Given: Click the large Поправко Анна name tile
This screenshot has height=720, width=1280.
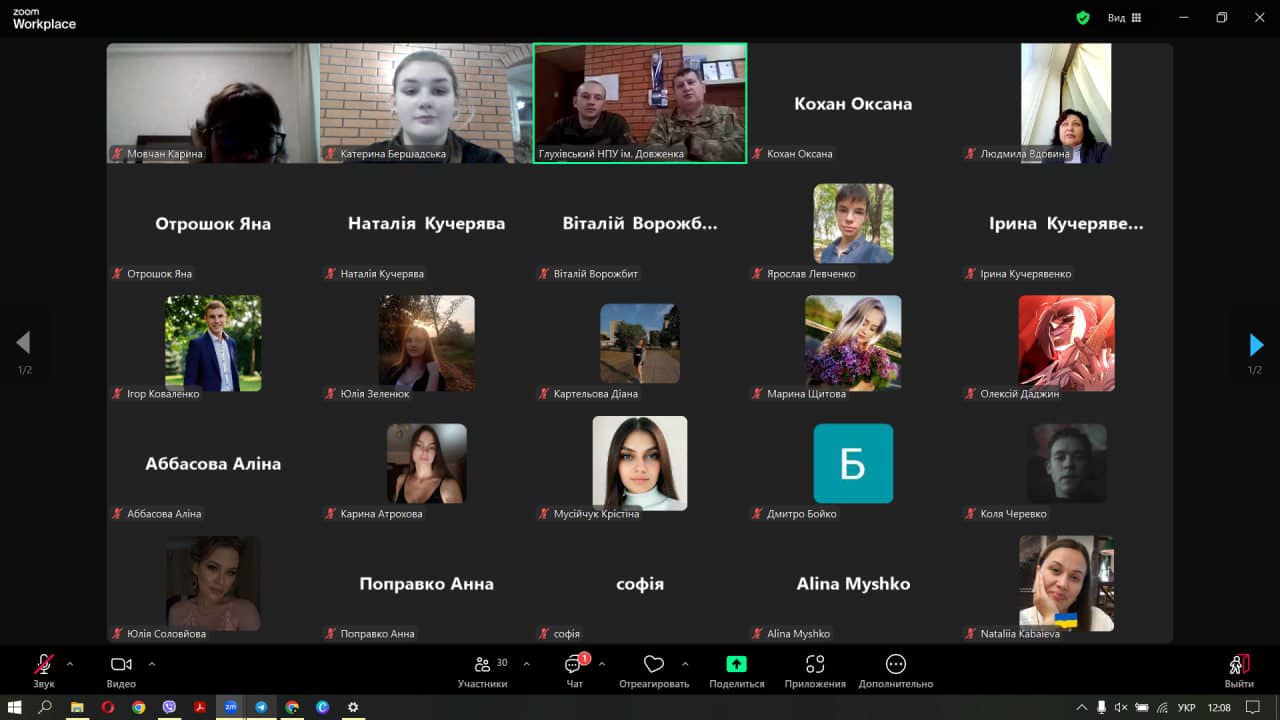Looking at the screenshot, I should (426, 583).
